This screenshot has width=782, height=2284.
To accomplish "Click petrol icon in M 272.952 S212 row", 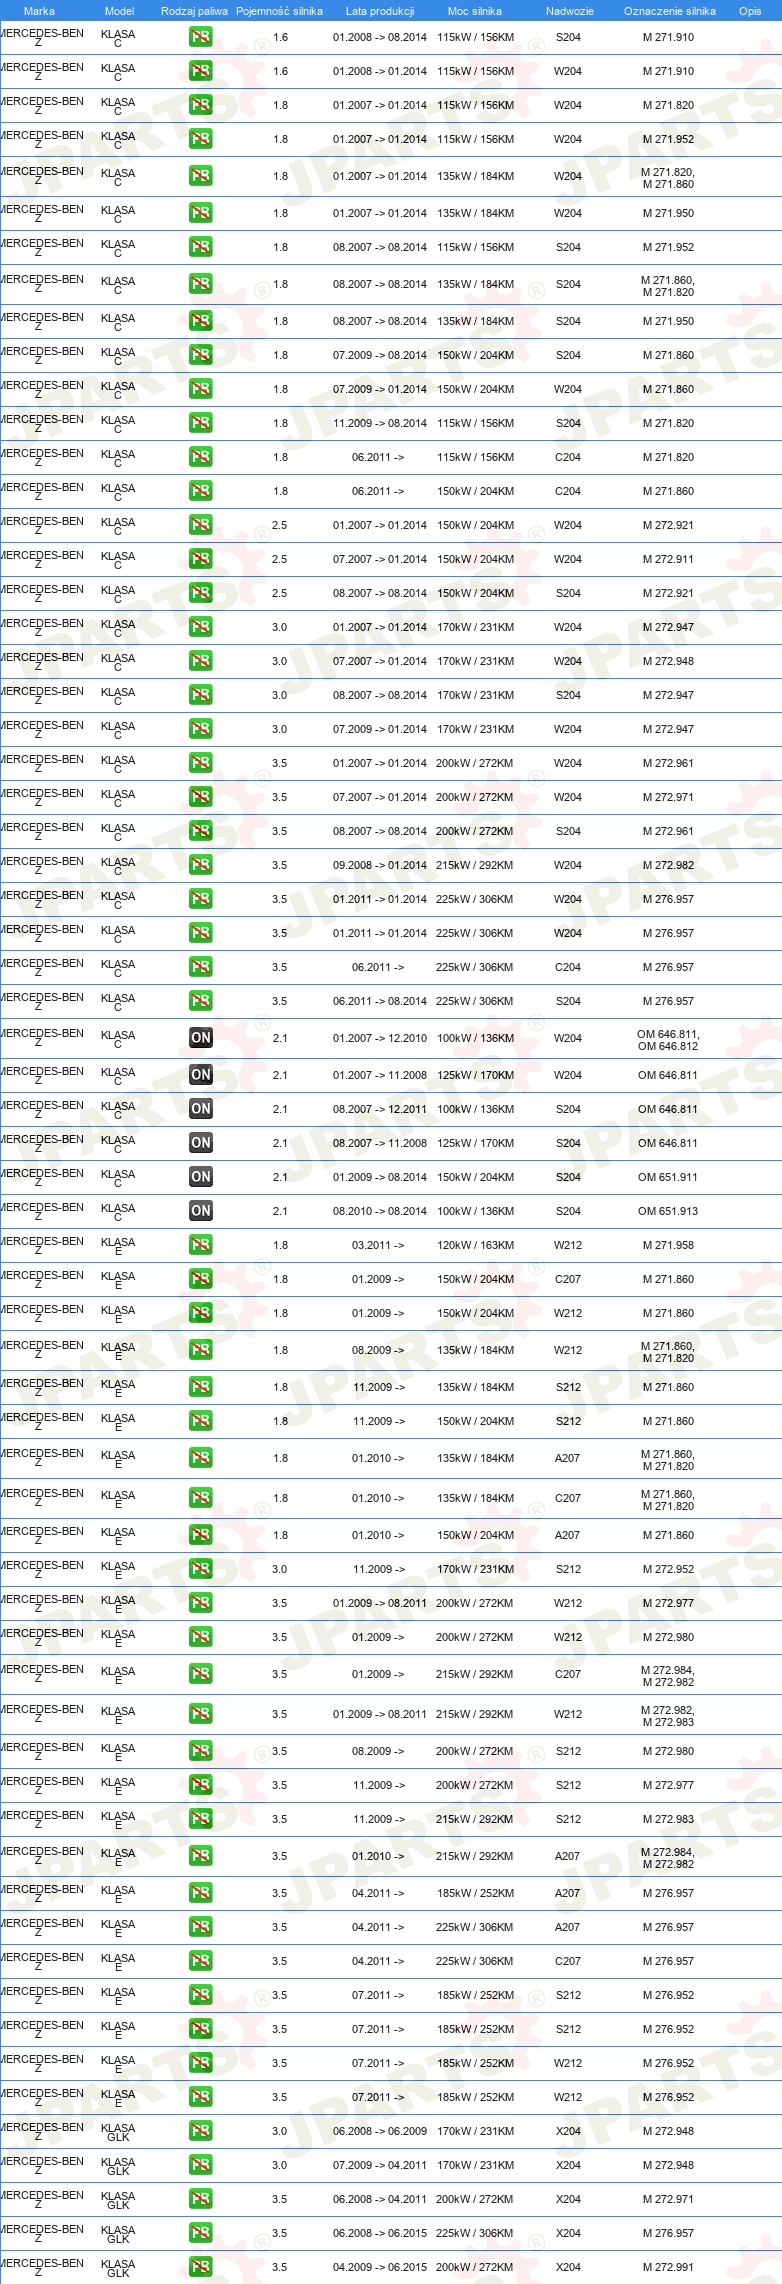I will point(200,1570).
